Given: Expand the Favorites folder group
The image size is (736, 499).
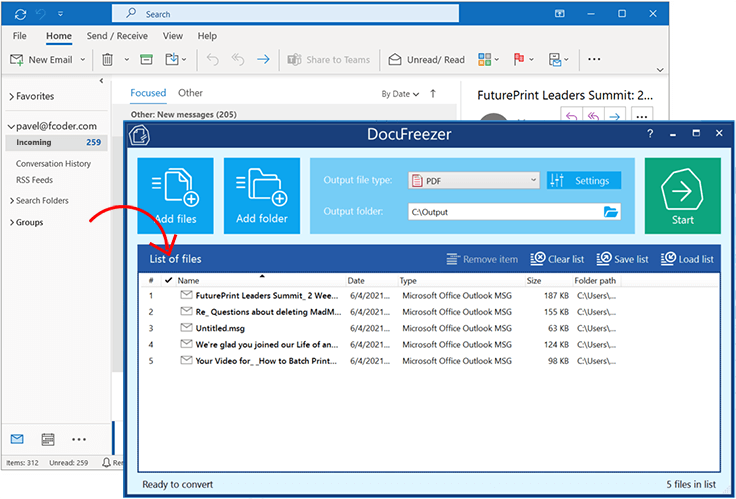Looking at the screenshot, I should tap(11, 97).
